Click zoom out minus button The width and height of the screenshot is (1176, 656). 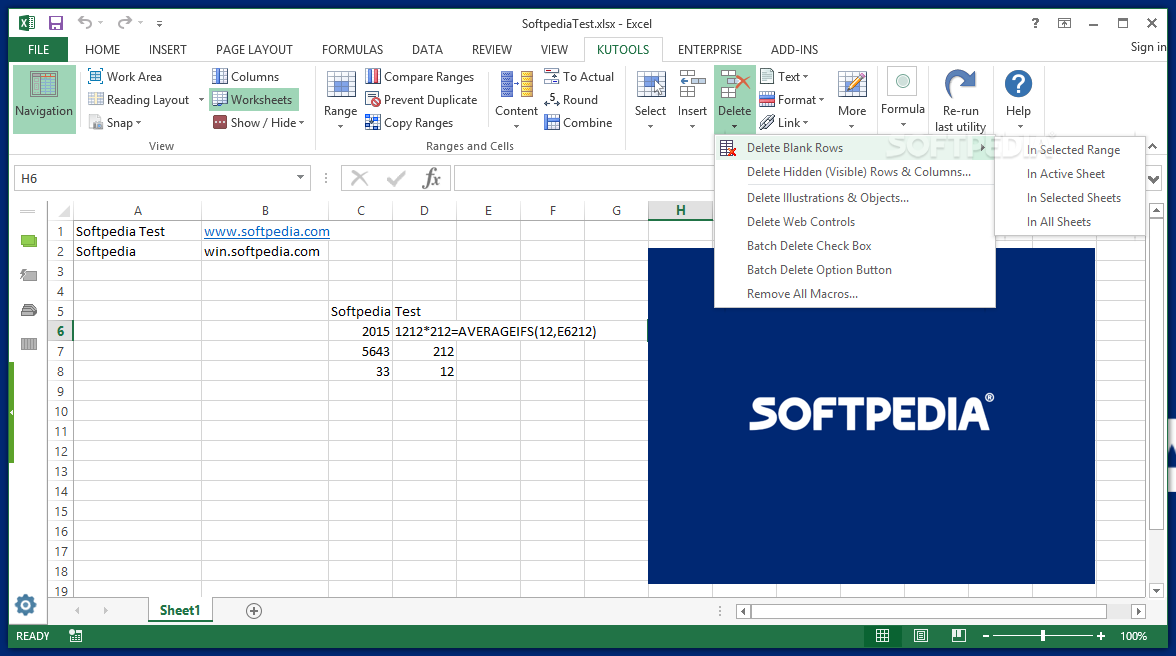click(x=986, y=636)
